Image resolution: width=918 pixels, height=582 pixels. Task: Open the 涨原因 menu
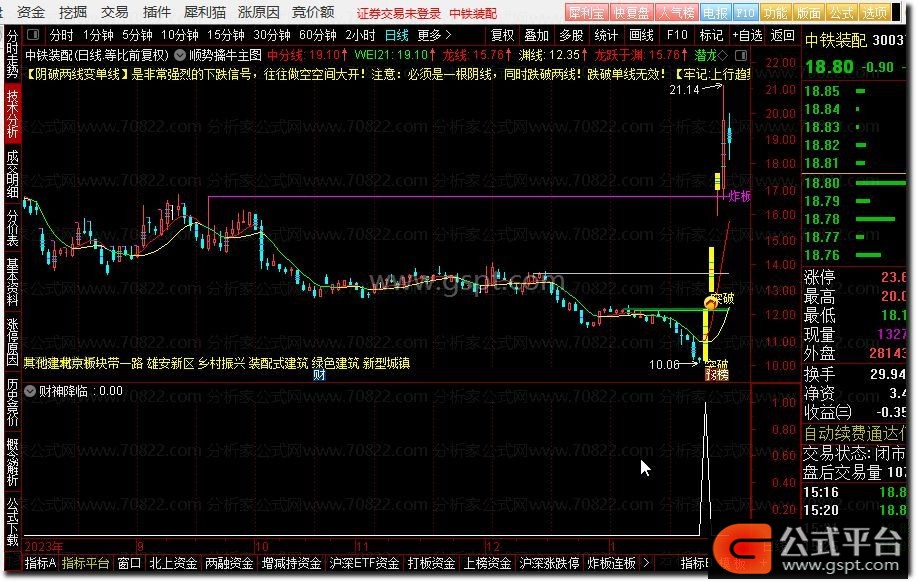click(258, 12)
